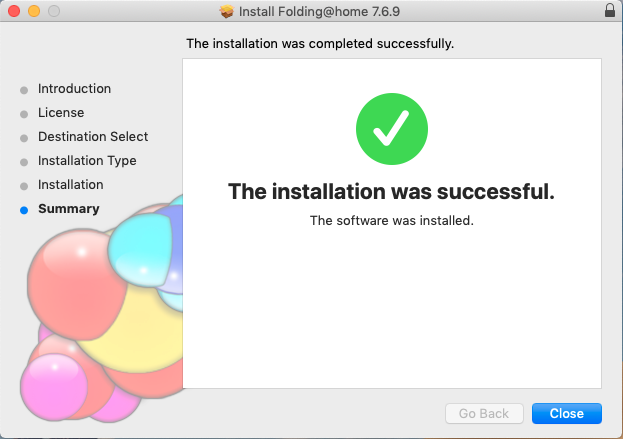Click the 'The installation was successful.' heading
This screenshot has height=439, width=623.
(391, 191)
